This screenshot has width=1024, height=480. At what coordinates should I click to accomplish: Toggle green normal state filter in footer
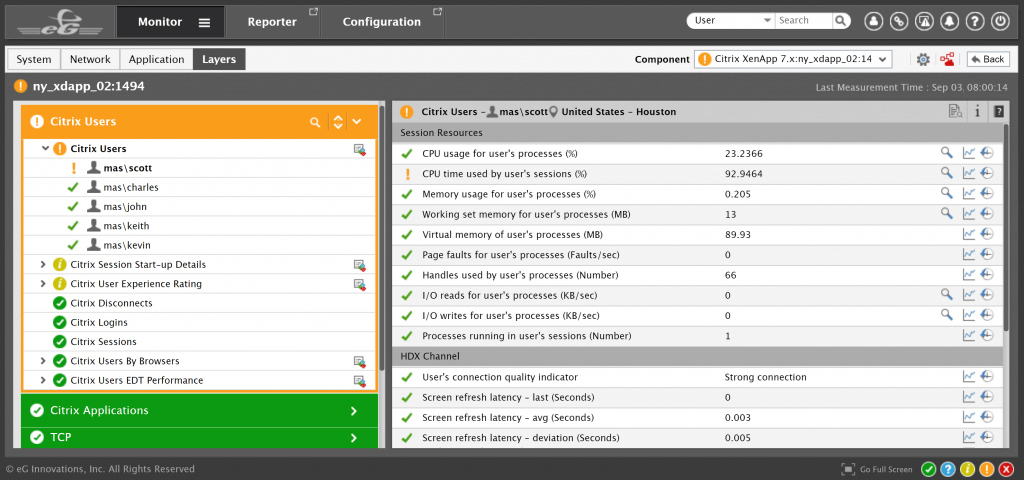(x=929, y=469)
